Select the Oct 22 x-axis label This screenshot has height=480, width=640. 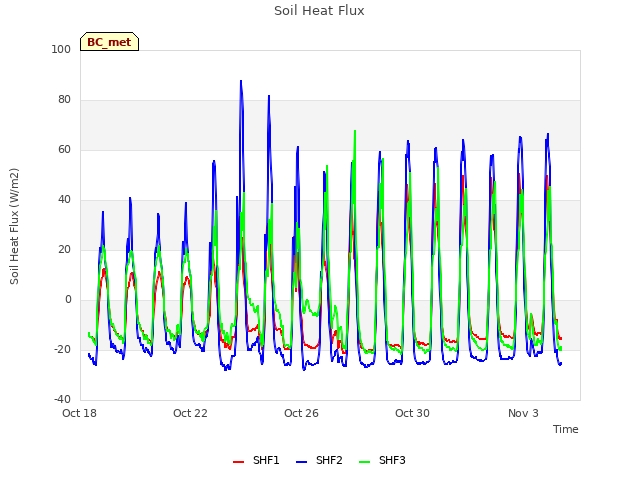coord(190,413)
